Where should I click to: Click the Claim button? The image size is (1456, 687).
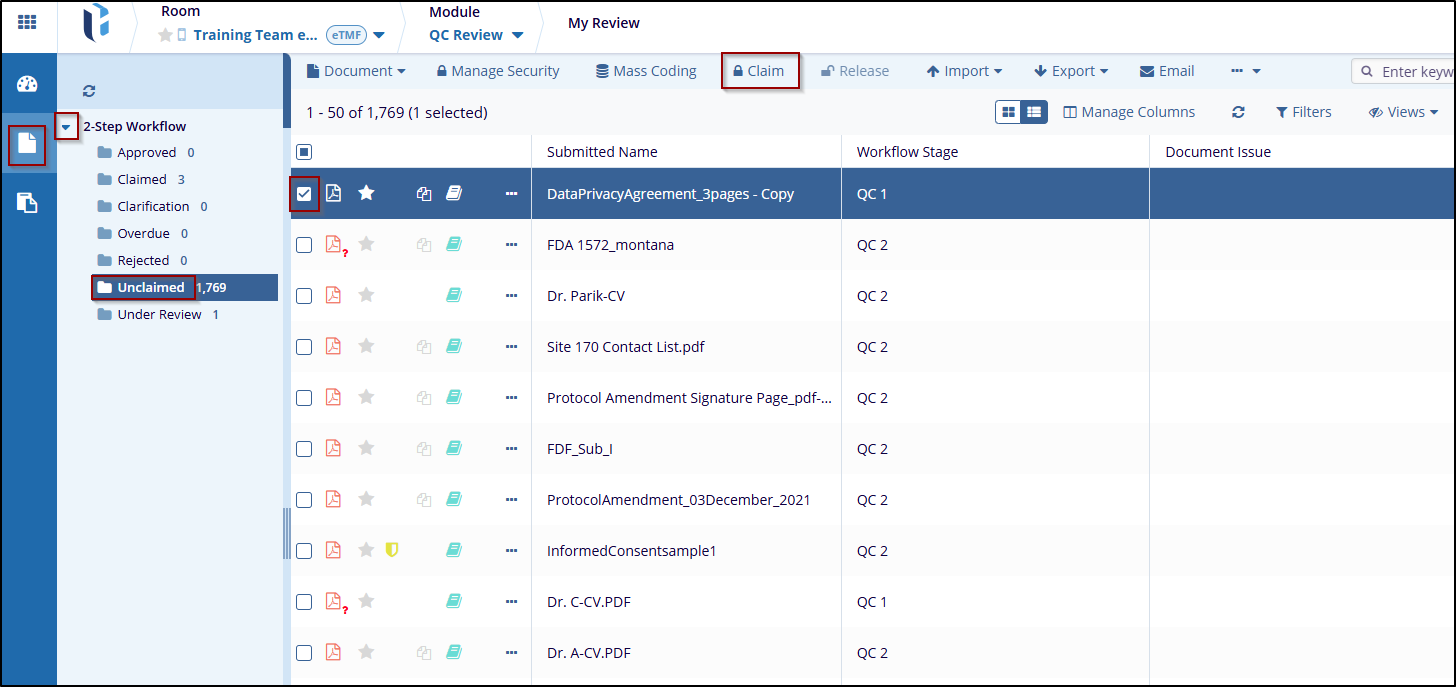[759, 71]
